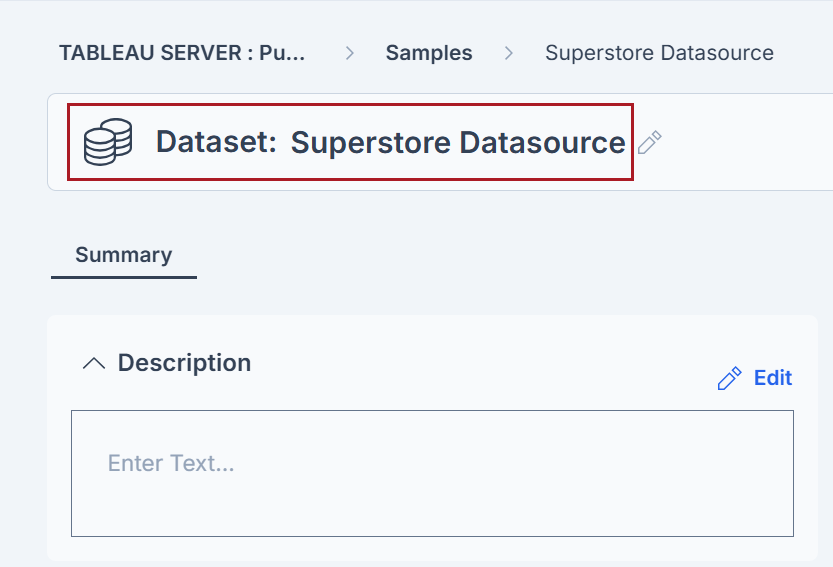This screenshot has height=567, width=833.
Task: Collapse the Description section chevron
Action: pyautogui.click(x=94, y=363)
